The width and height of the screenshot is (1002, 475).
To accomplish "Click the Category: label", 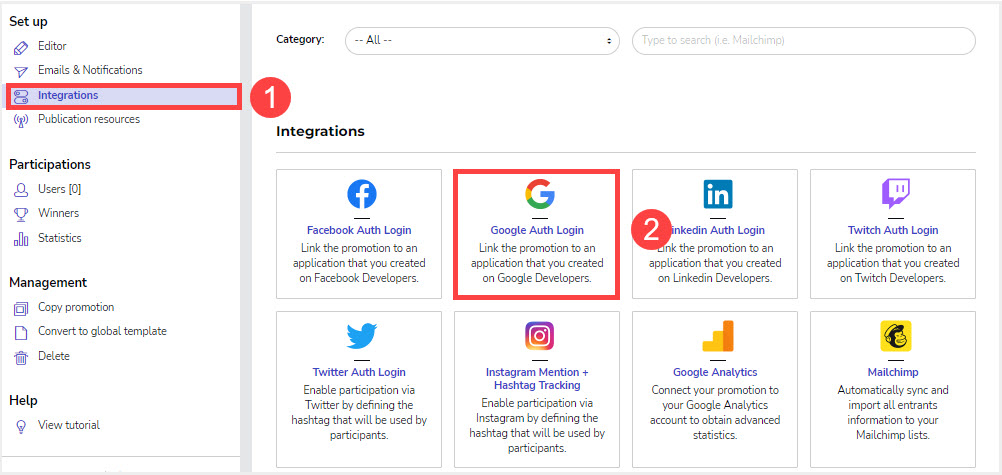I will (x=300, y=40).
